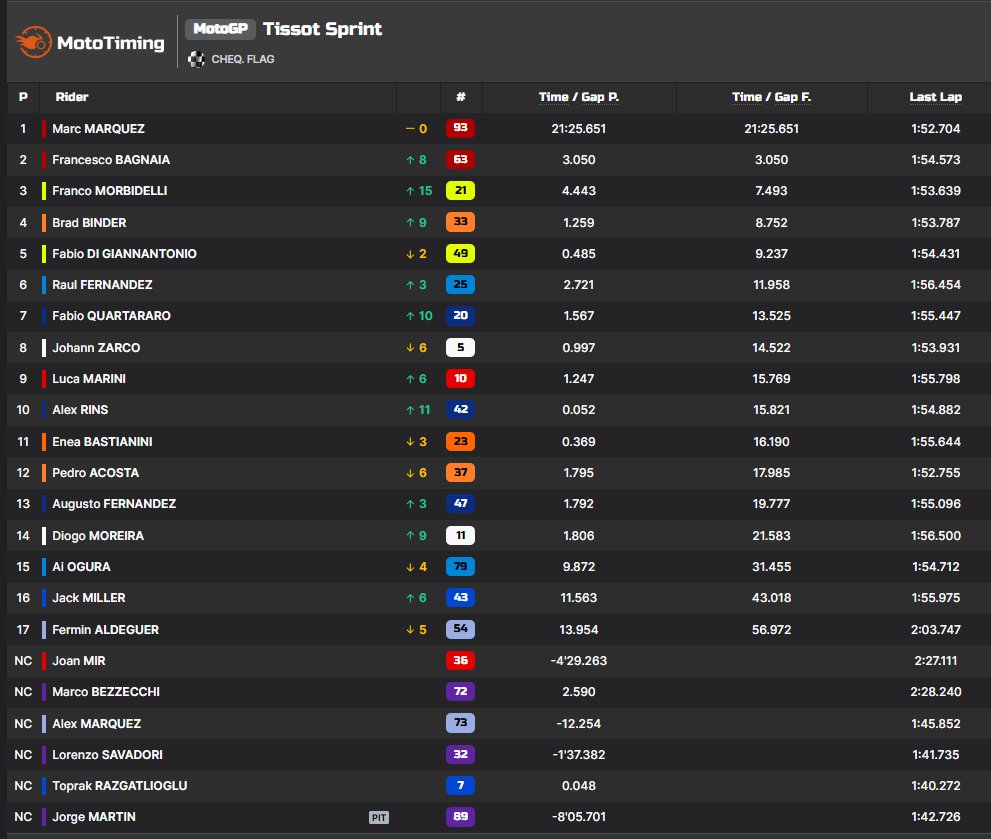991x839 pixels.
Task: Click the checkered flag status icon
Action: pyautogui.click(x=197, y=59)
